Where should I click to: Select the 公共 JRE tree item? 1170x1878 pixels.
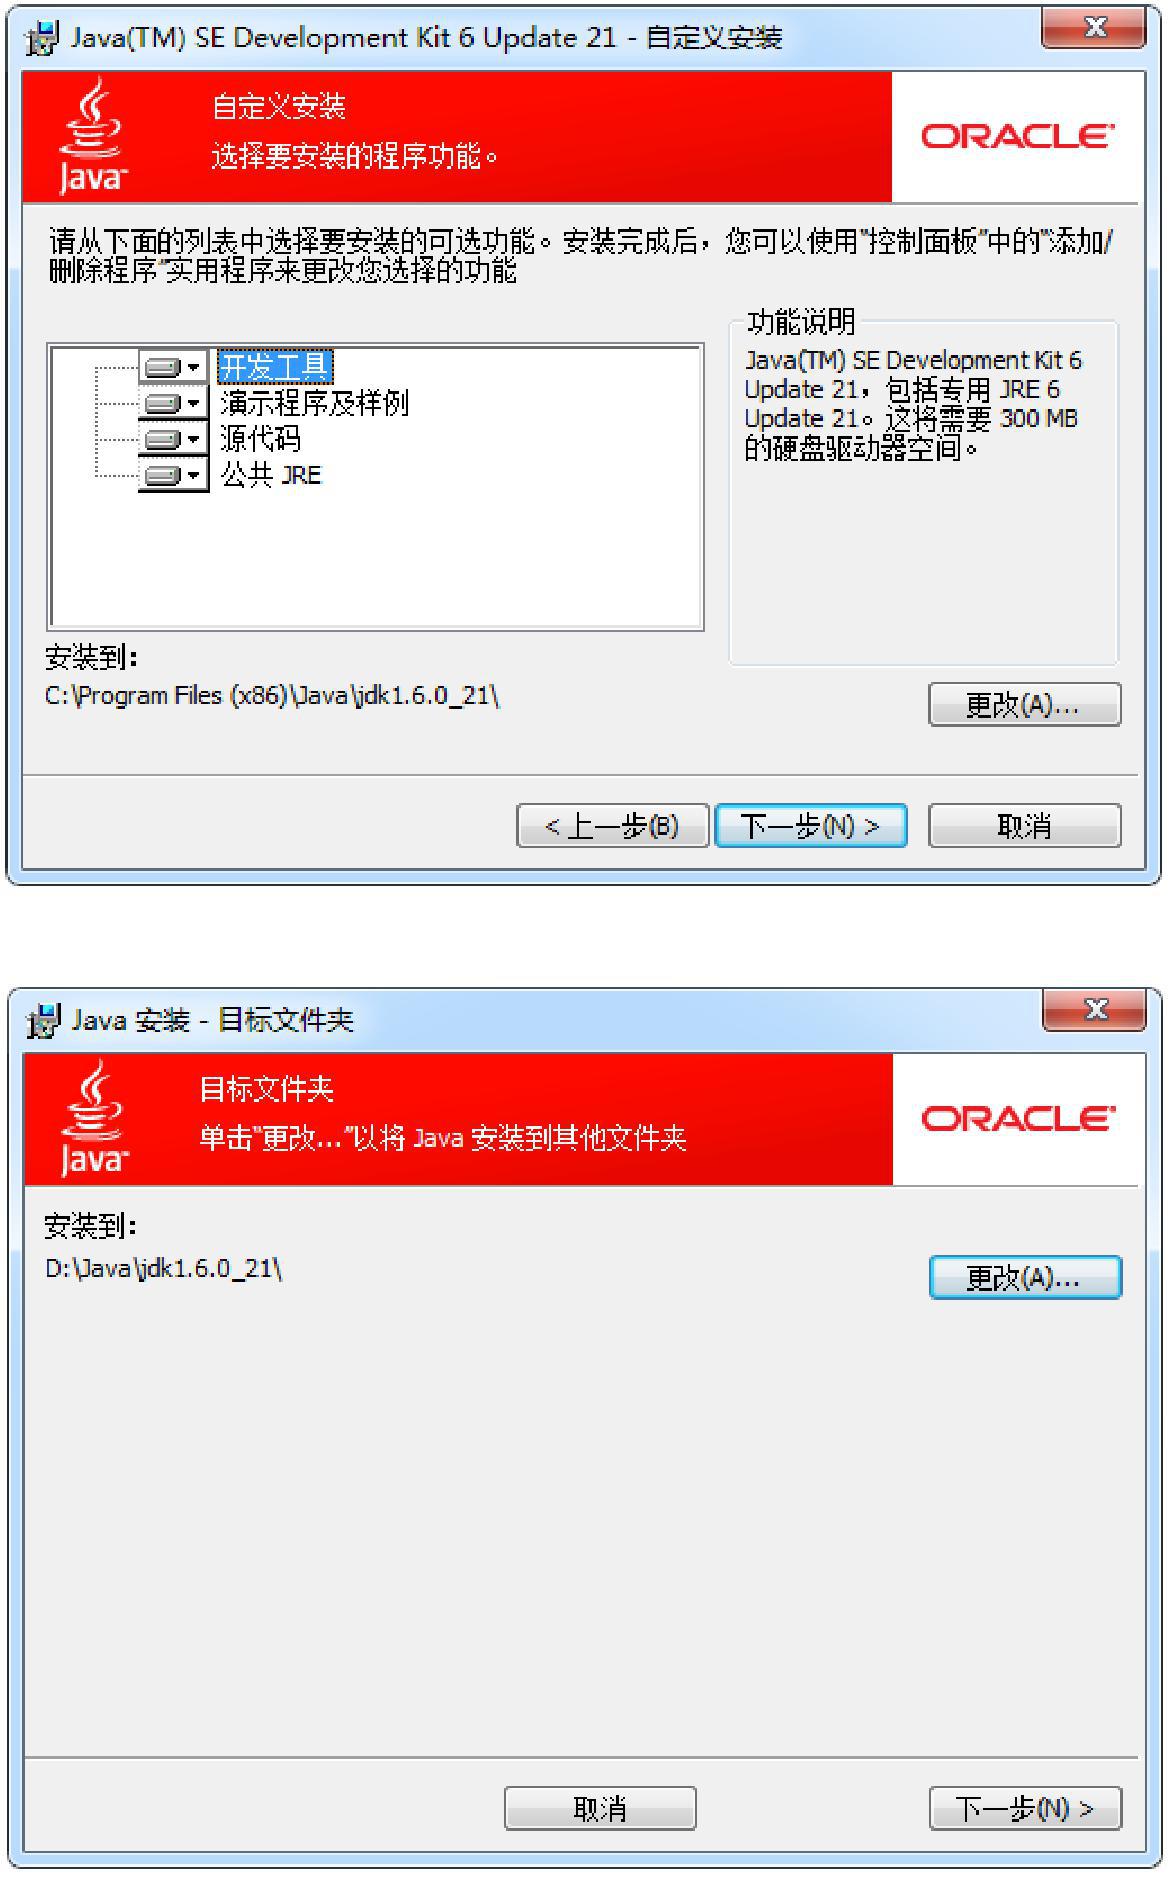271,475
